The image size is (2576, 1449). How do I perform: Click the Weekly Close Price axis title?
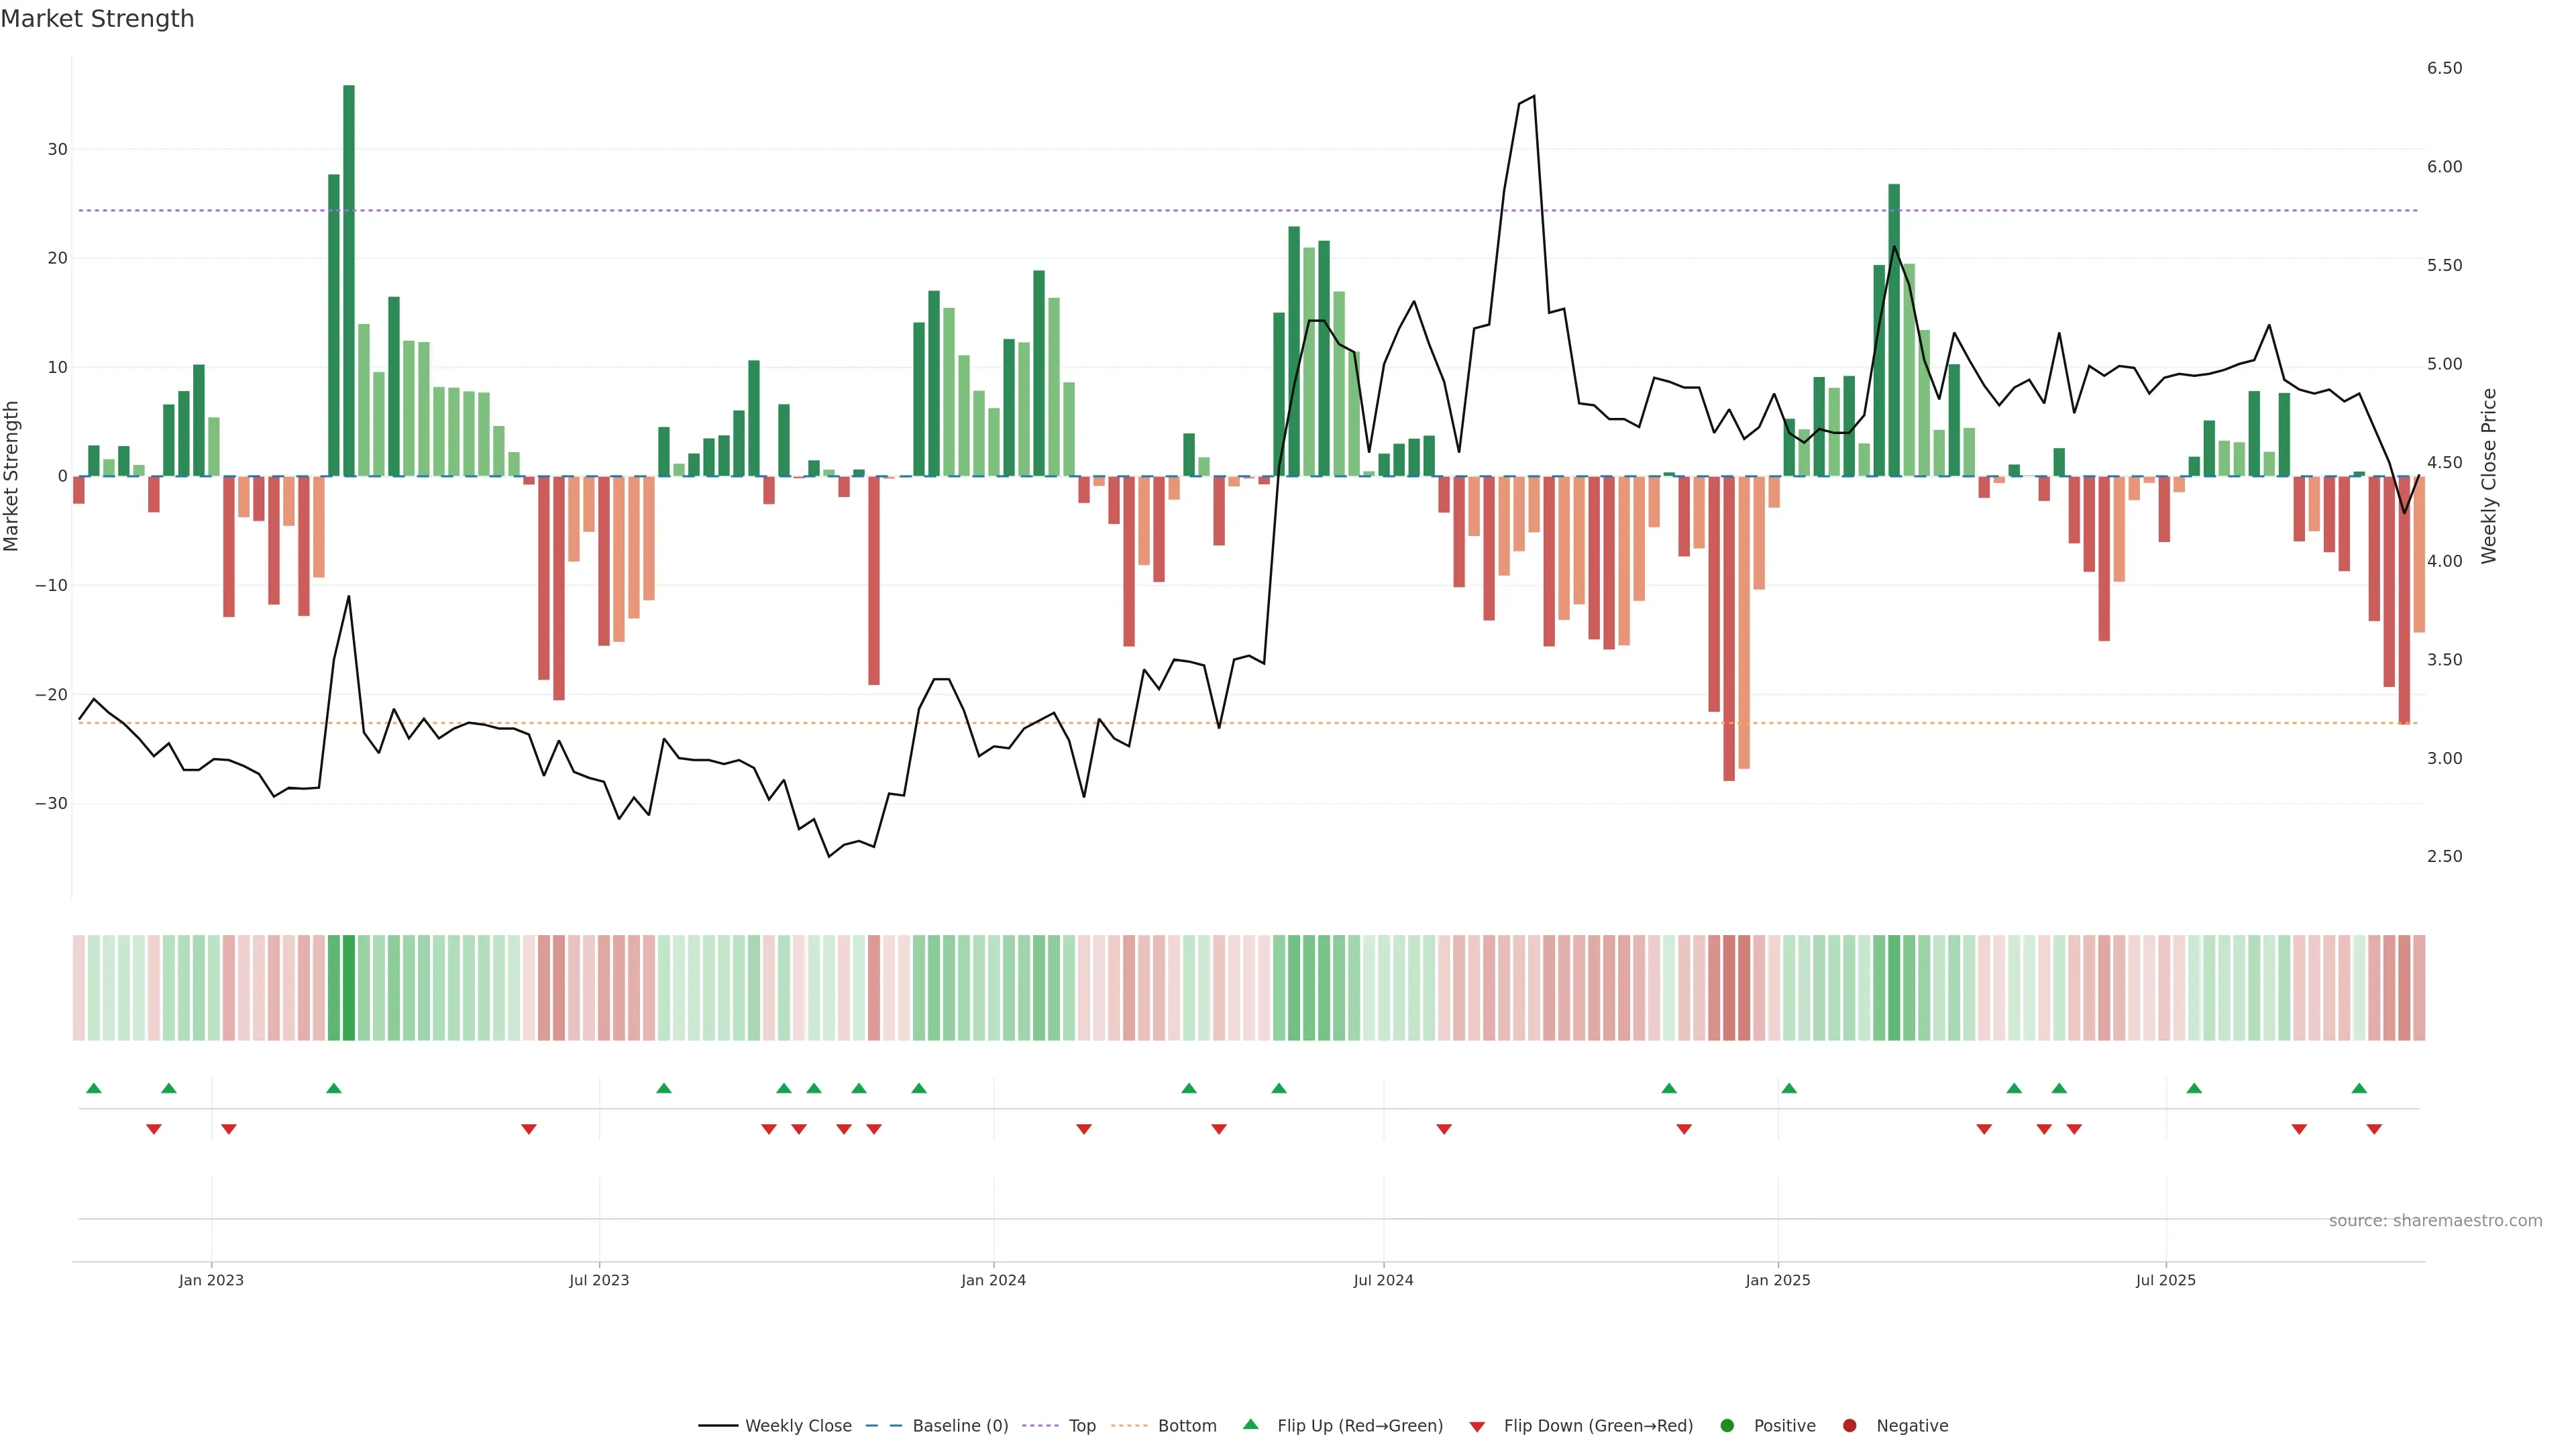2489,476
